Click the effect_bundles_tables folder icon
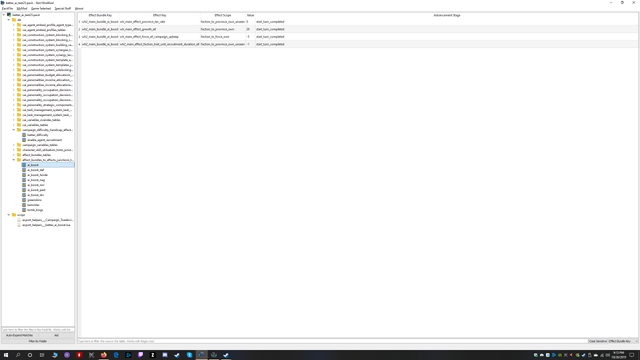The width and height of the screenshot is (640, 360). point(19,155)
